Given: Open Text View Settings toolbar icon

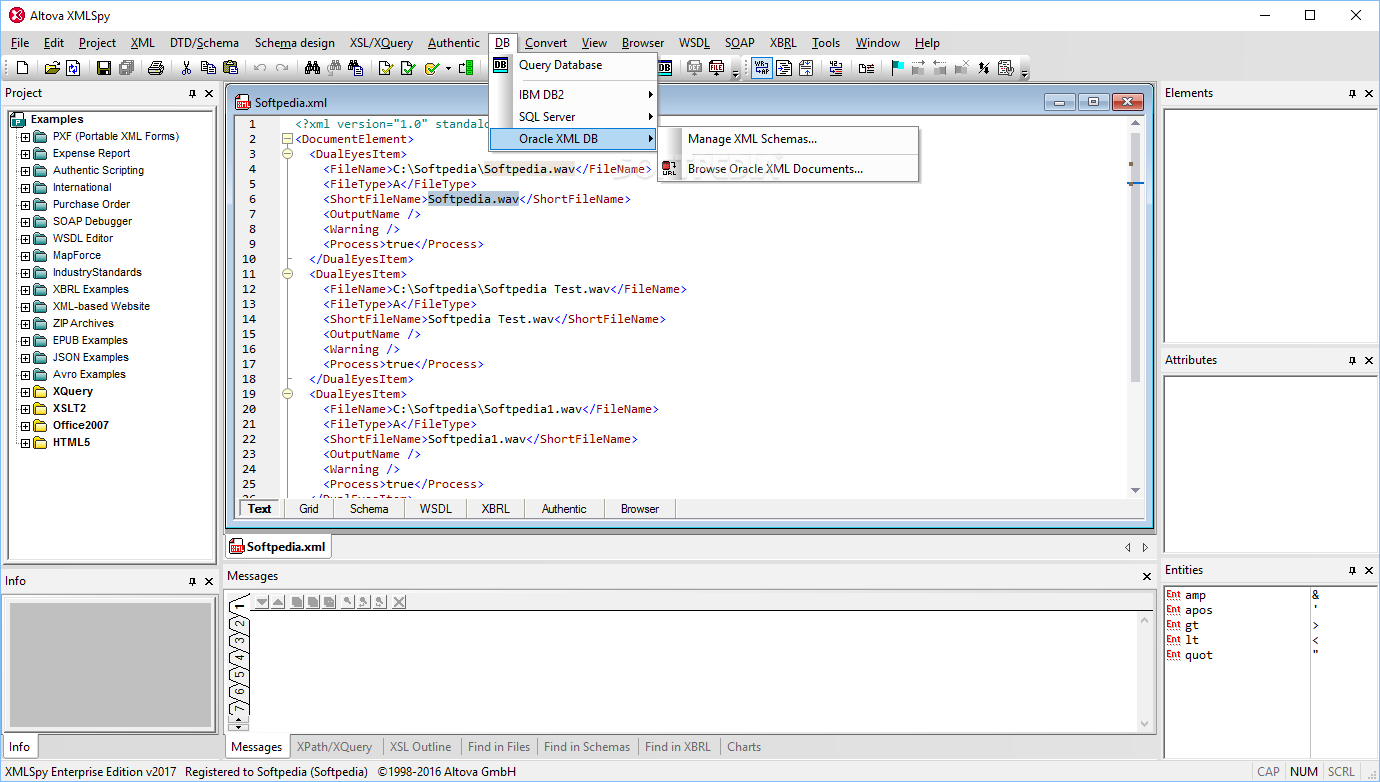Looking at the screenshot, I should coord(1005,68).
